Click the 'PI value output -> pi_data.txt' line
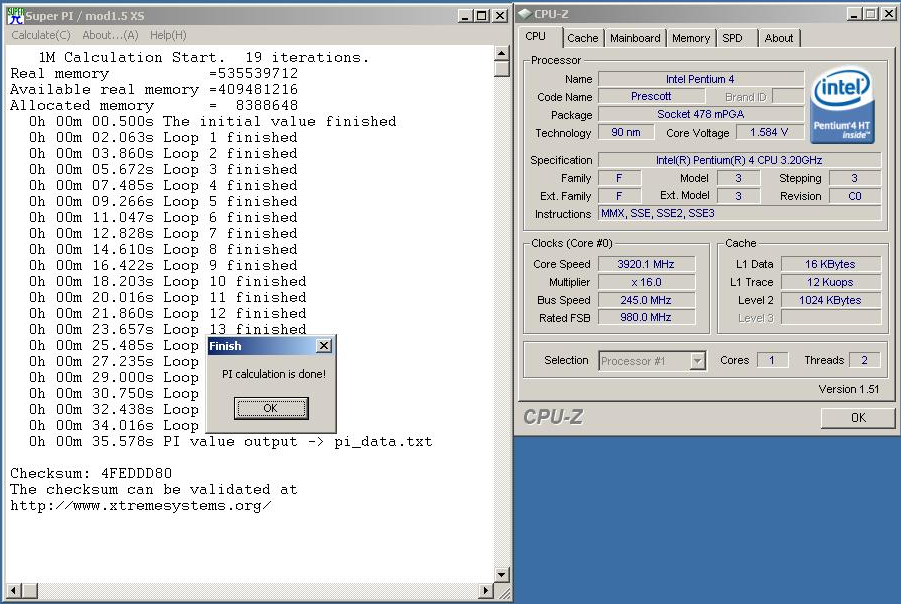 click(x=230, y=441)
